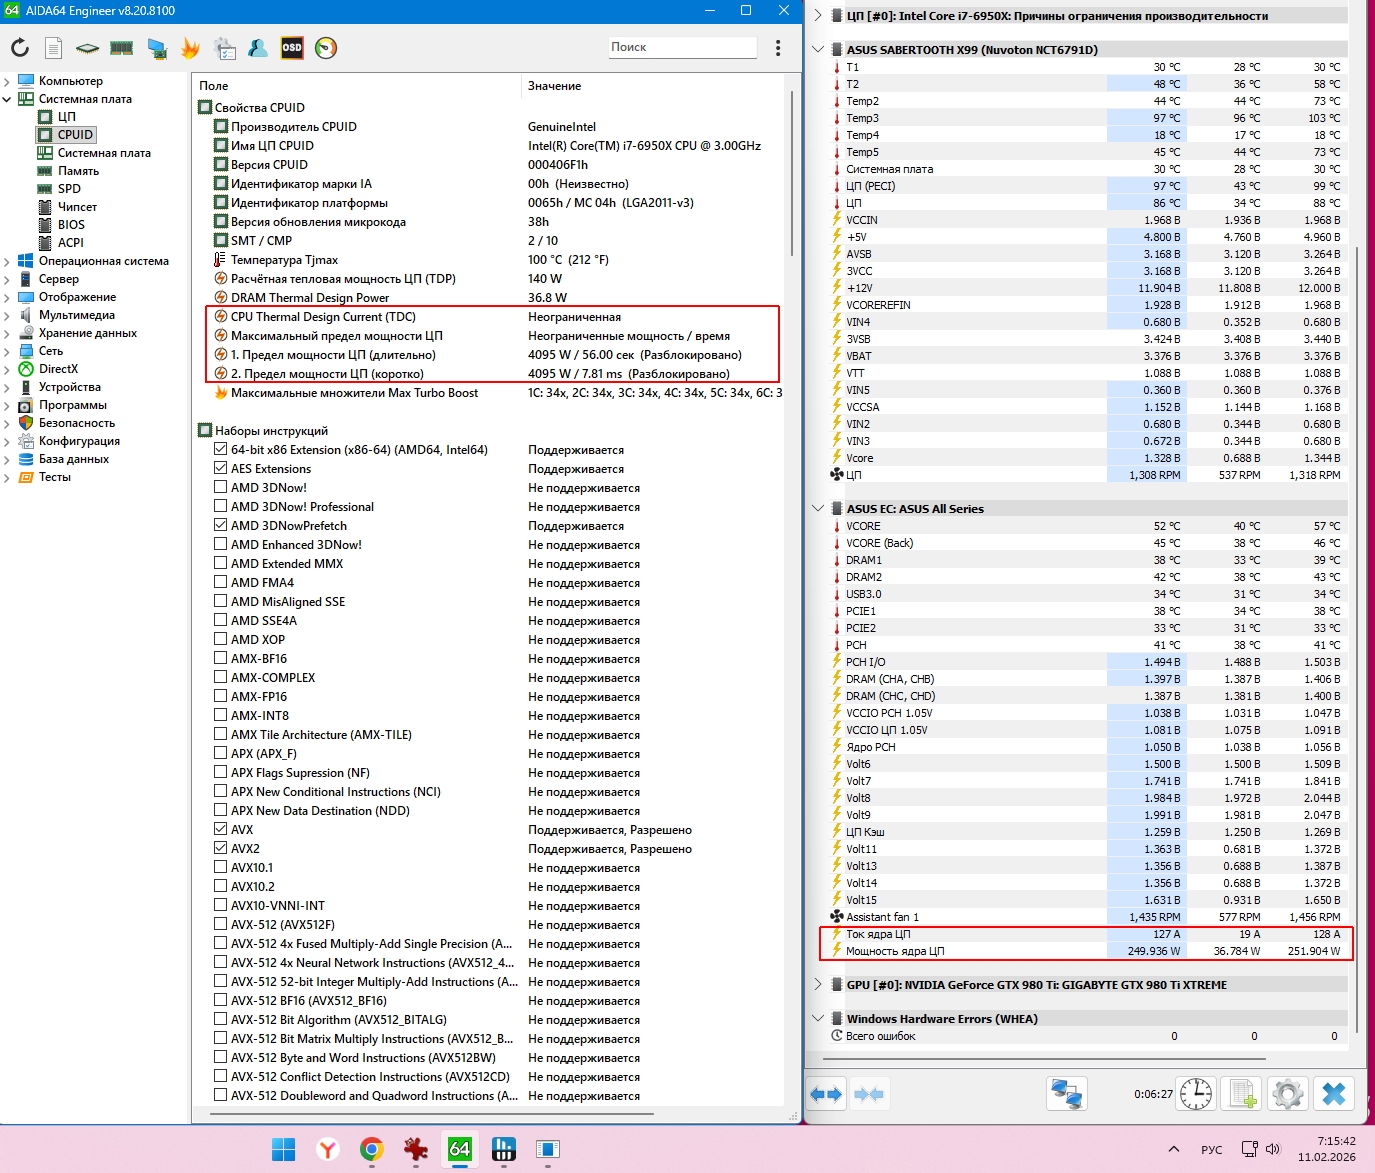The height and width of the screenshot is (1173, 1375).
Task: Expand the Операционная система node arrow
Action: tap(7, 261)
